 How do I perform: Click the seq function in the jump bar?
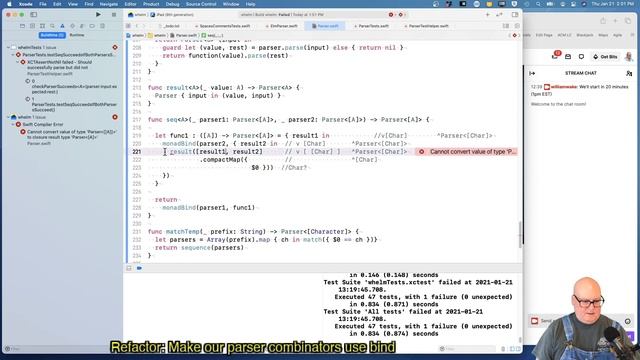(x=212, y=36)
